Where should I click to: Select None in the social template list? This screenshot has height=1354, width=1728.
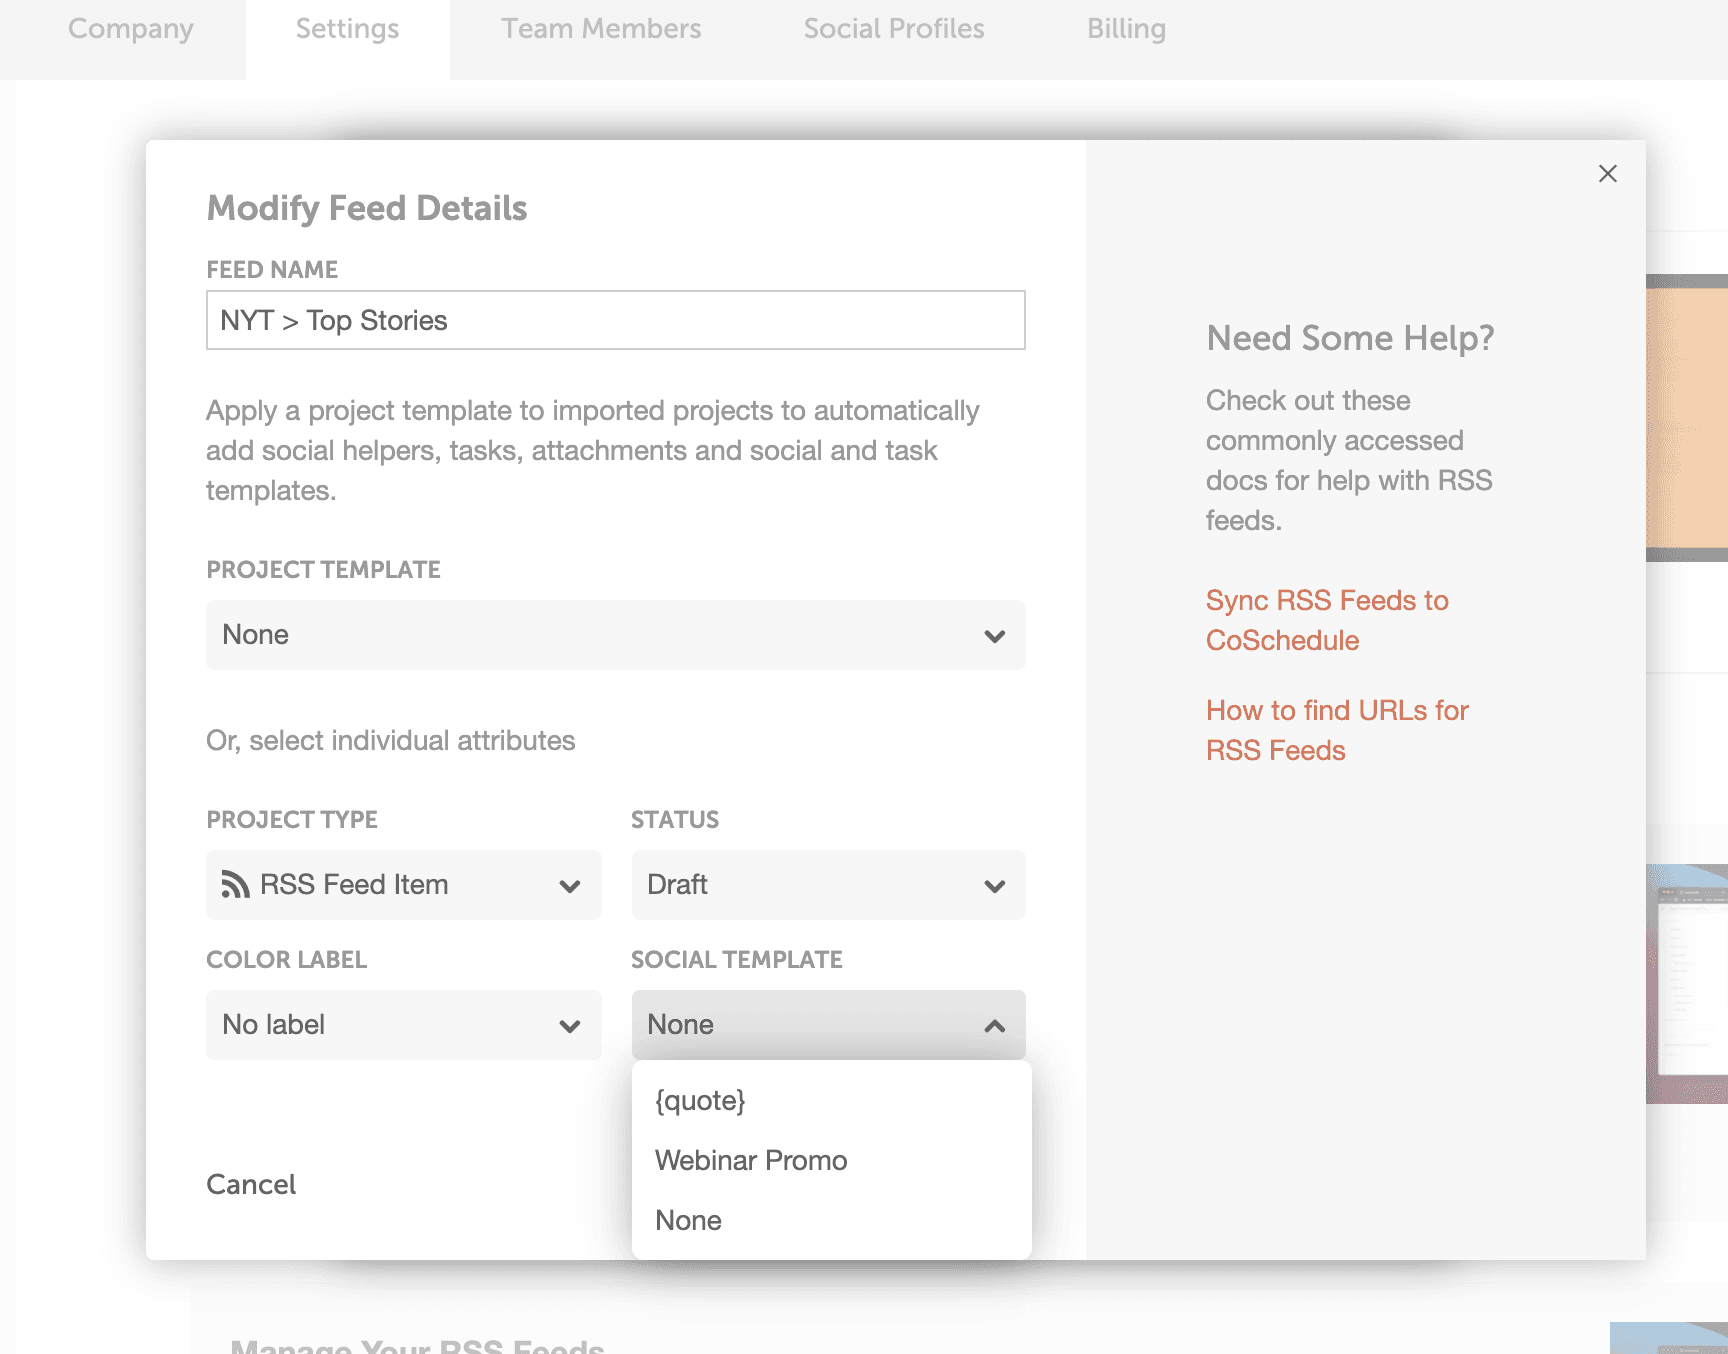pos(688,1220)
